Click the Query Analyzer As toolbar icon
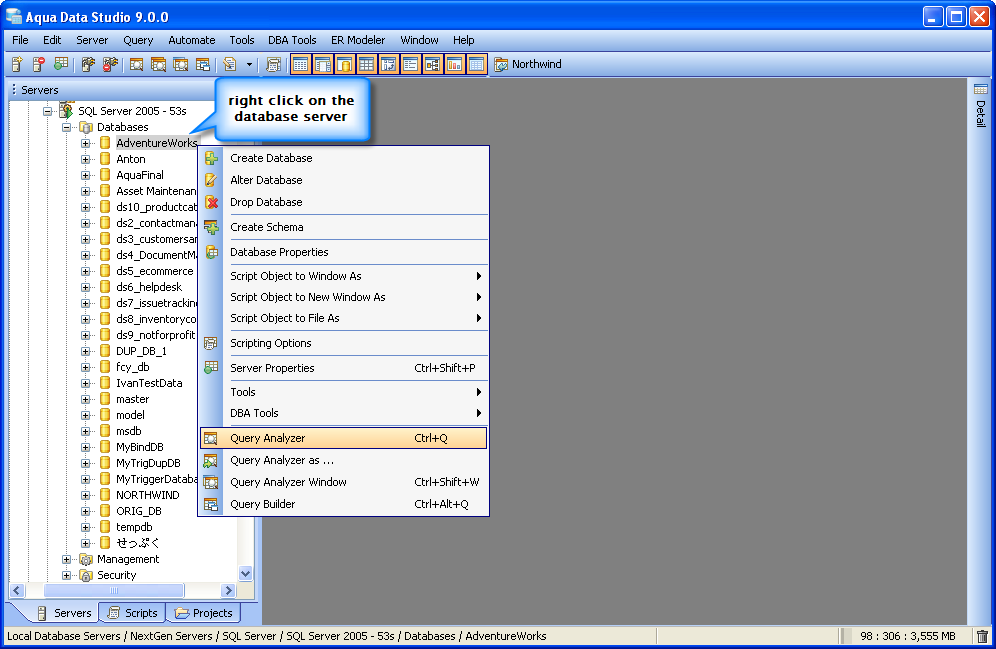996x649 pixels. point(158,64)
